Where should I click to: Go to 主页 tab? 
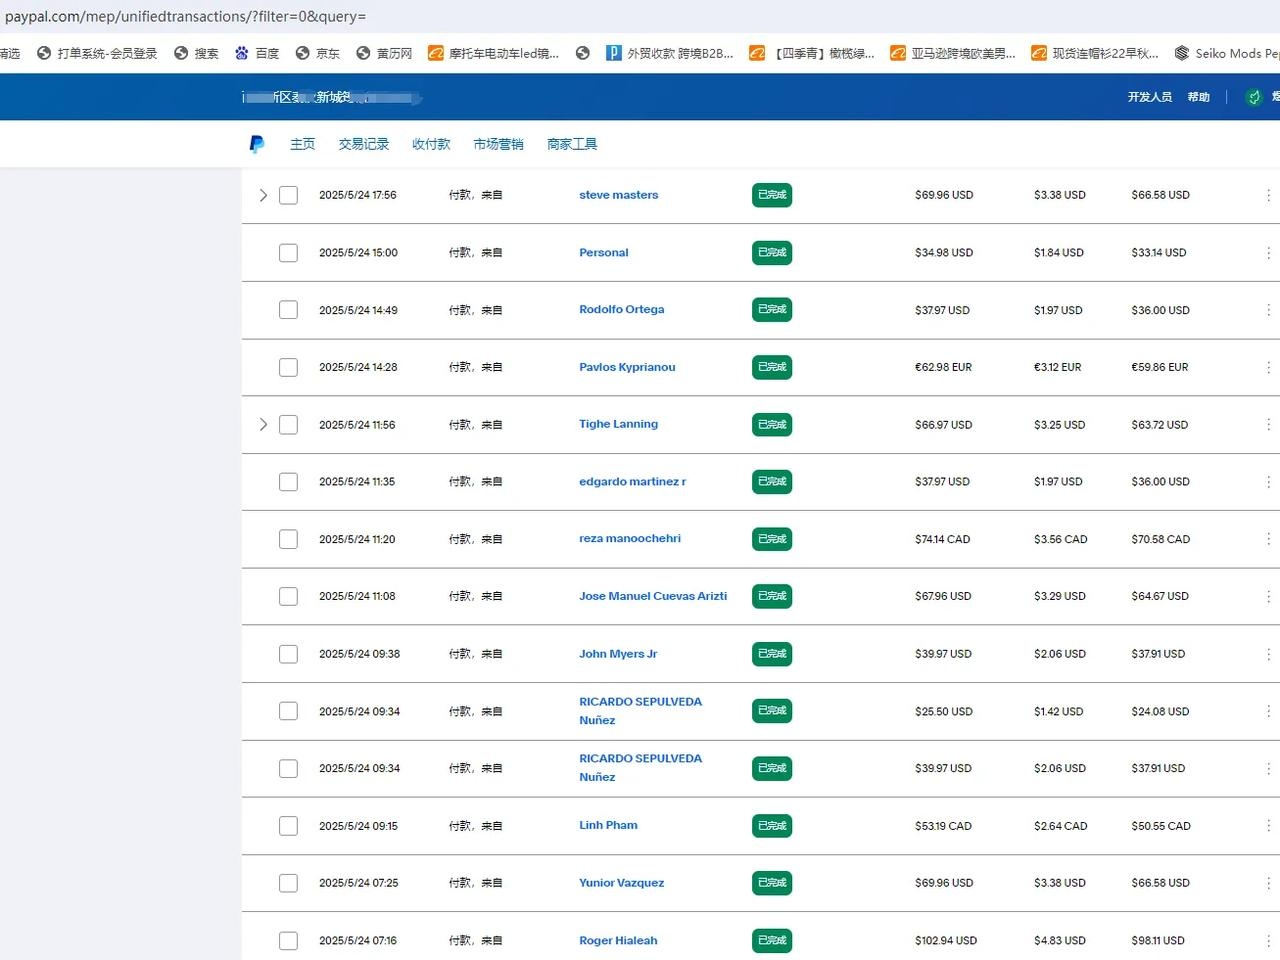click(302, 144)
